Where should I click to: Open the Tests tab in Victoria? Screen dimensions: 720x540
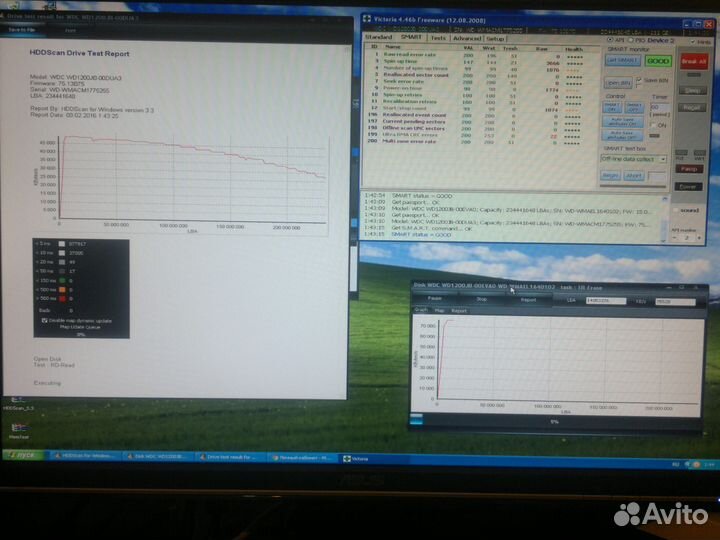click(x=438, y=38)
